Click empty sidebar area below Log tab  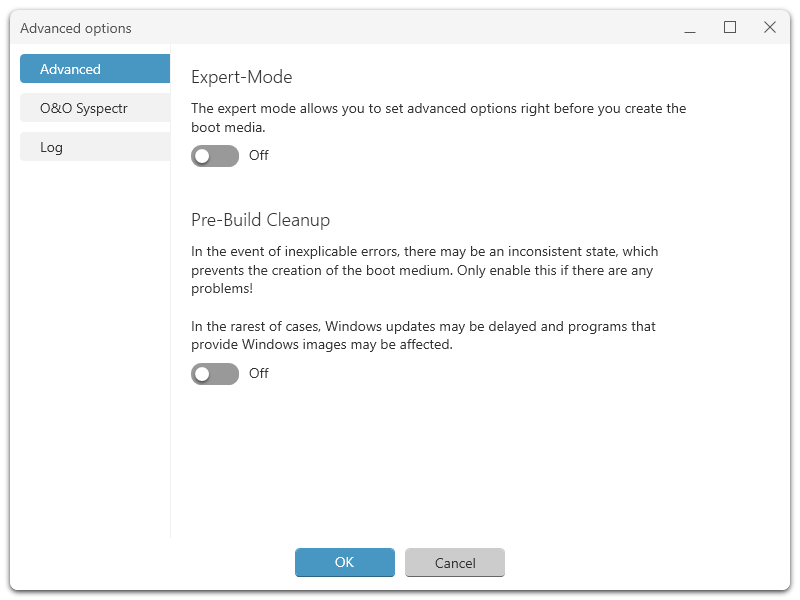(94, 350)
